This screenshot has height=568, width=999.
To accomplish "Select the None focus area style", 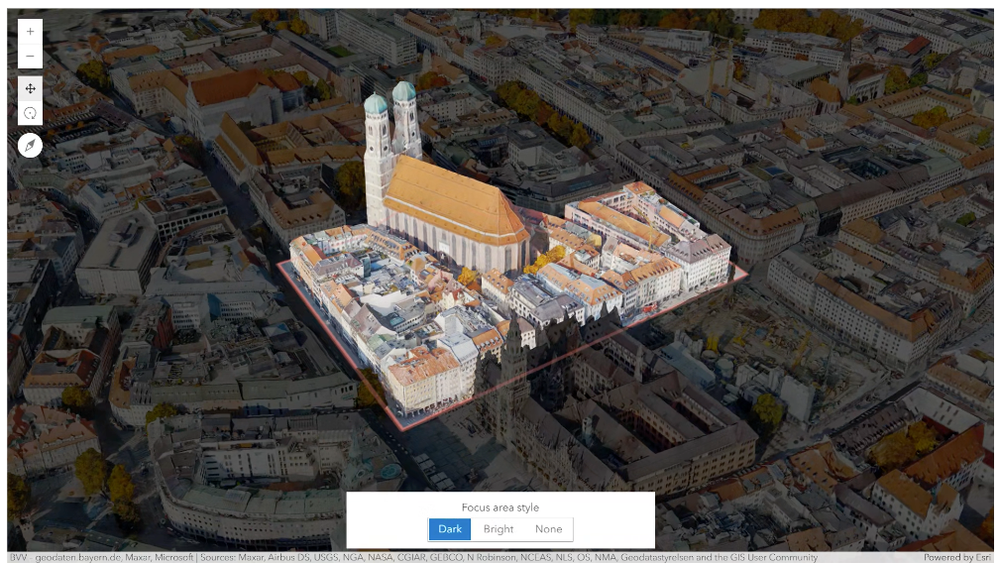I will [549, 529].
